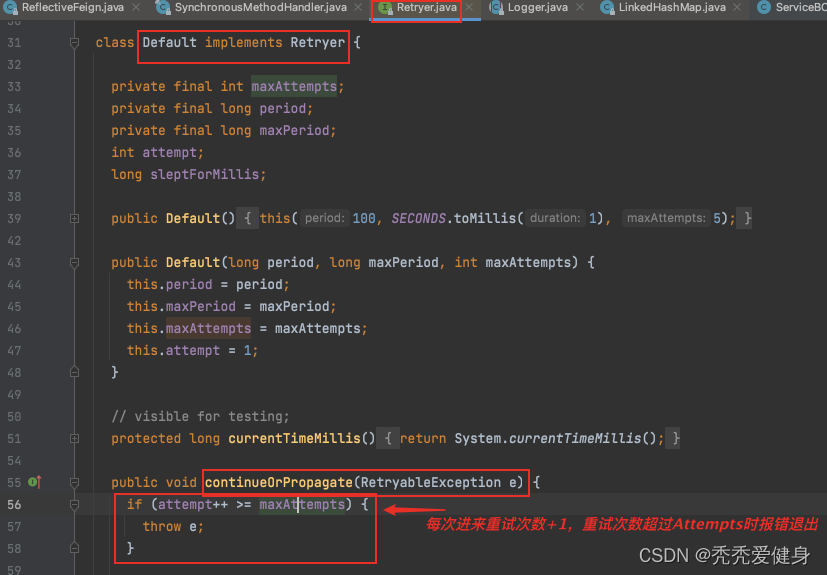Click the Retryer.java interface file icon
The height and width of the screenshot is (575, 827).
click(386, 7)
